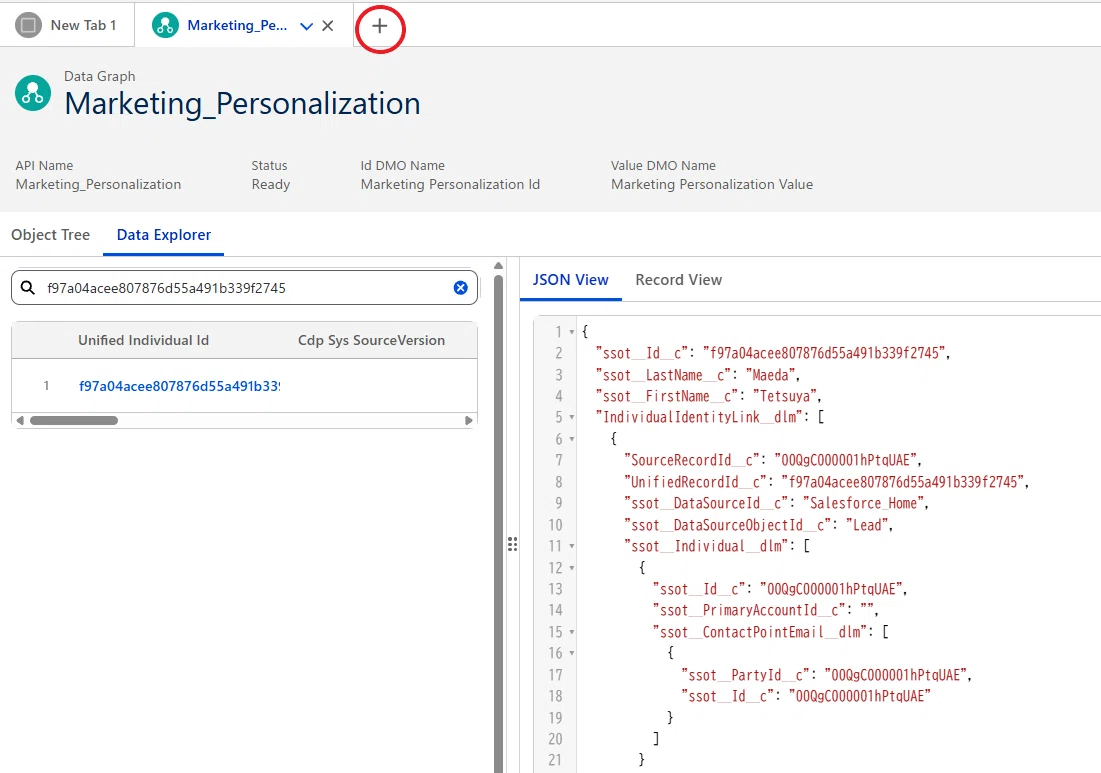Select the Marketing_Pe... workspace tab

click(x=237, y=25)
